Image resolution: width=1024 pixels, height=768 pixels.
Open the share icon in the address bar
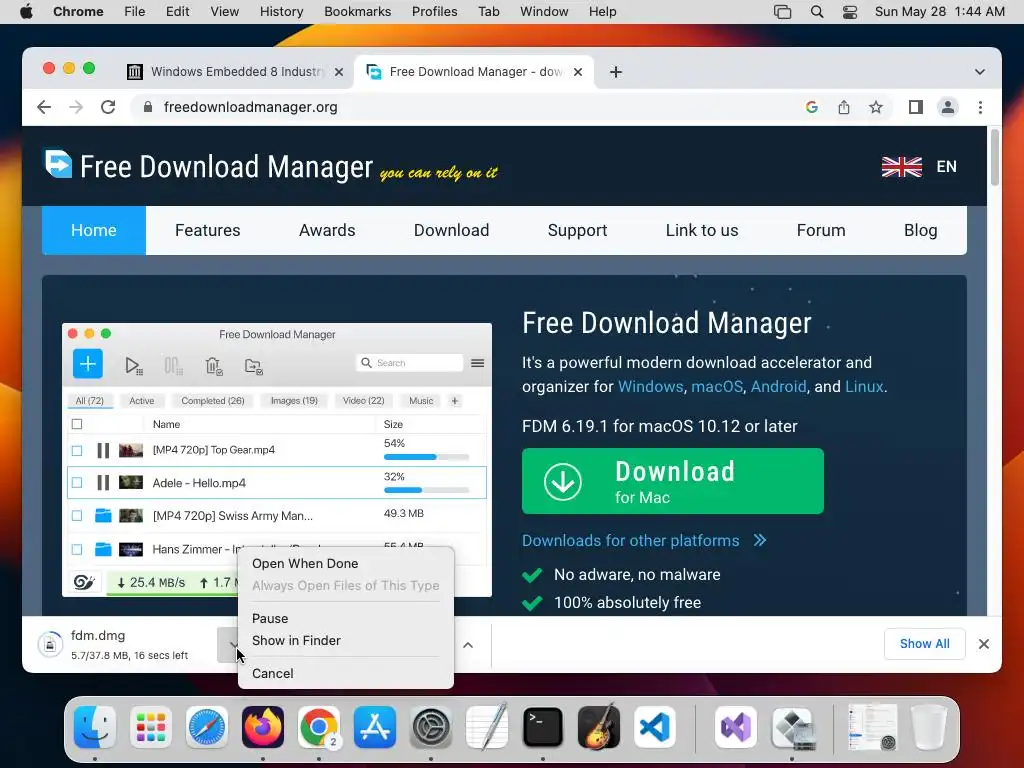click(x=844, y=107)
